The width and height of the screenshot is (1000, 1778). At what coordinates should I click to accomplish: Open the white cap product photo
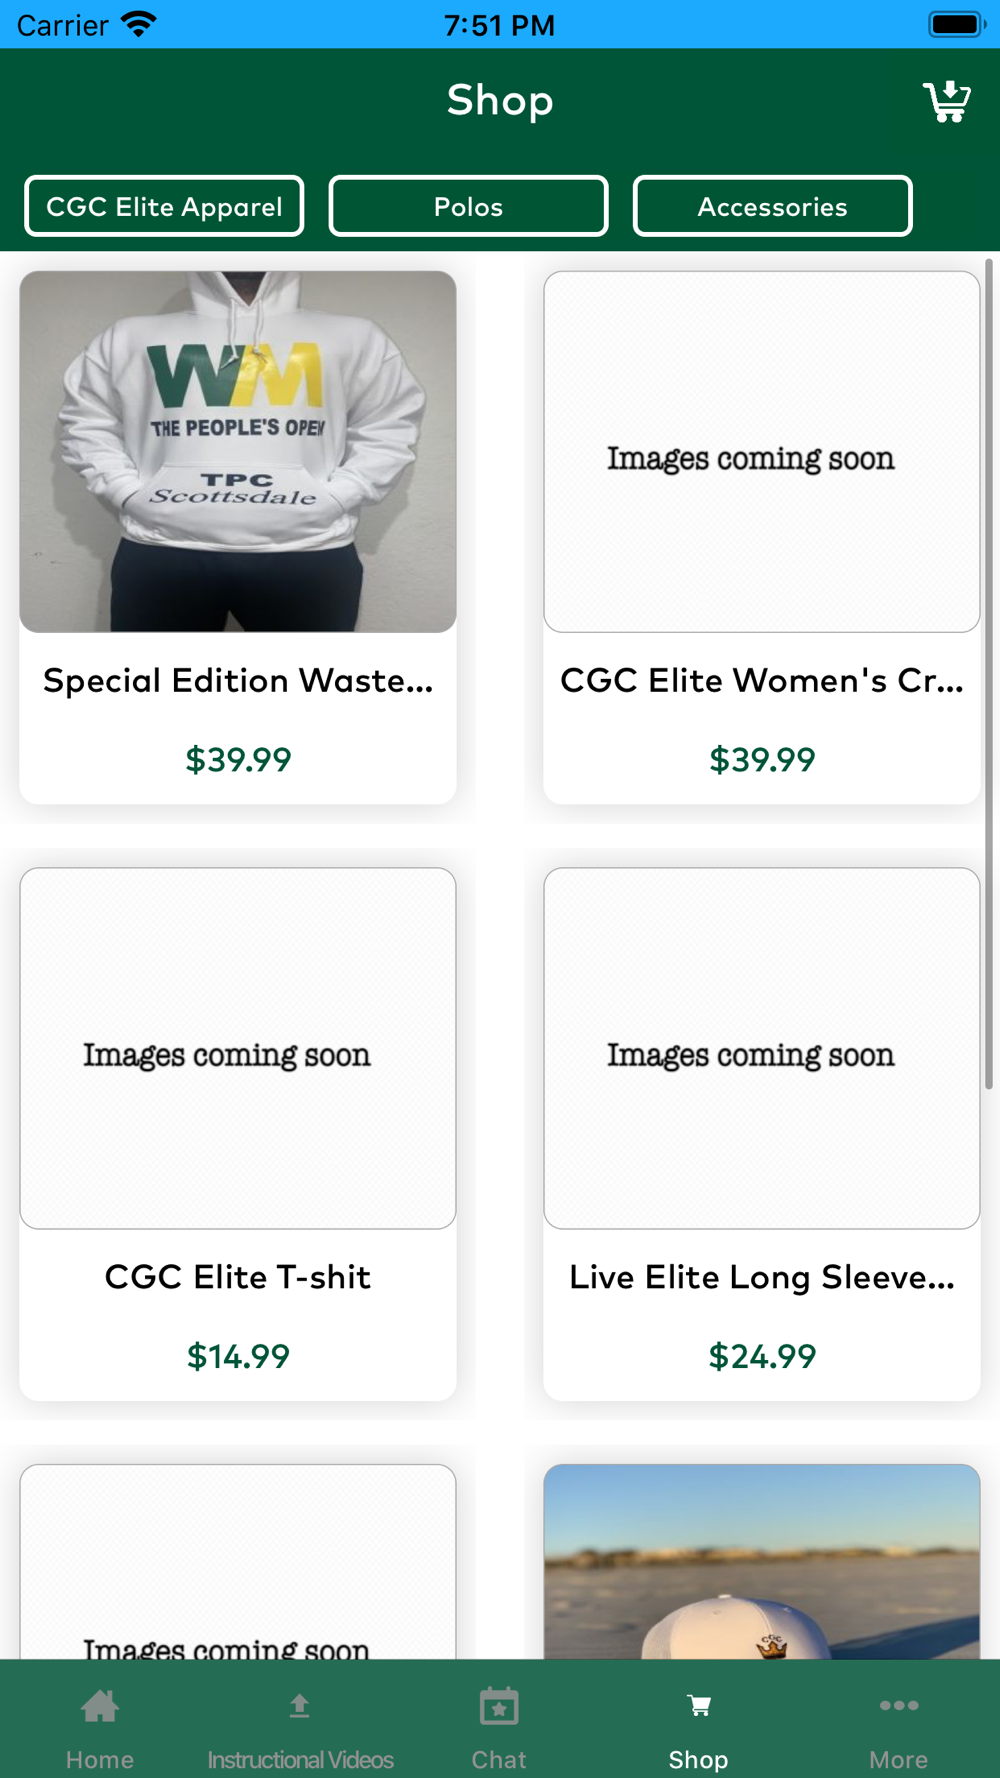click(762, 1562)
